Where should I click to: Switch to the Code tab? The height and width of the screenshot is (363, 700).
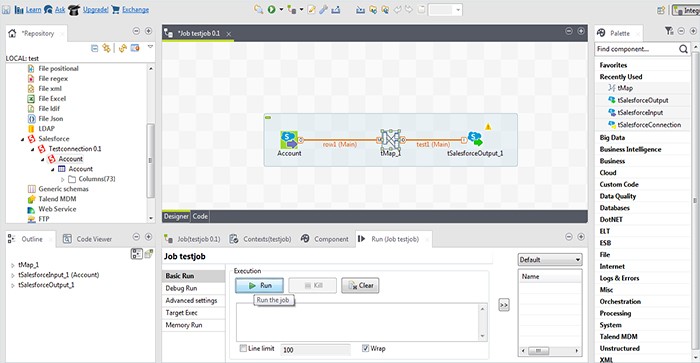[x=200, y=216]
